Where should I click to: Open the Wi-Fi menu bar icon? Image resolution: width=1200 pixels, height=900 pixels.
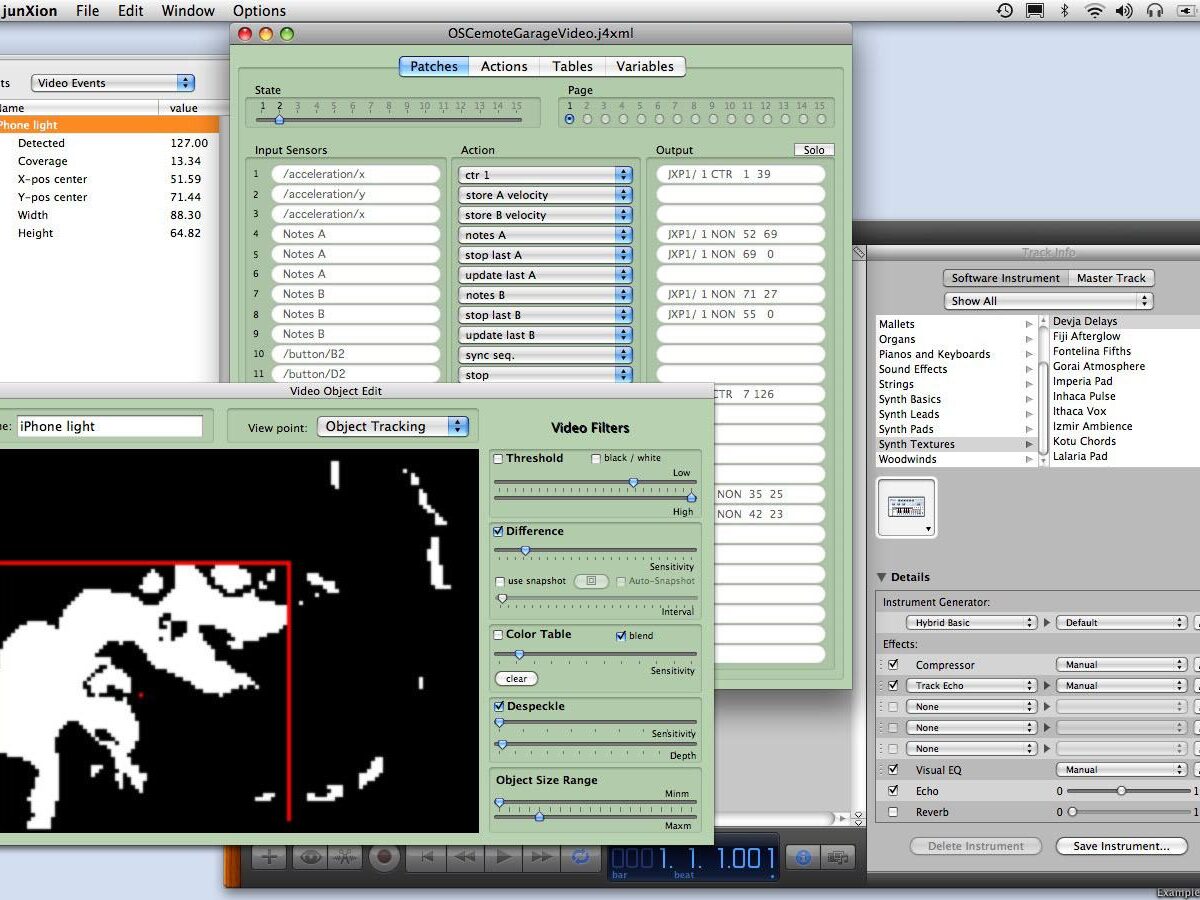(x=1094, y=11)
